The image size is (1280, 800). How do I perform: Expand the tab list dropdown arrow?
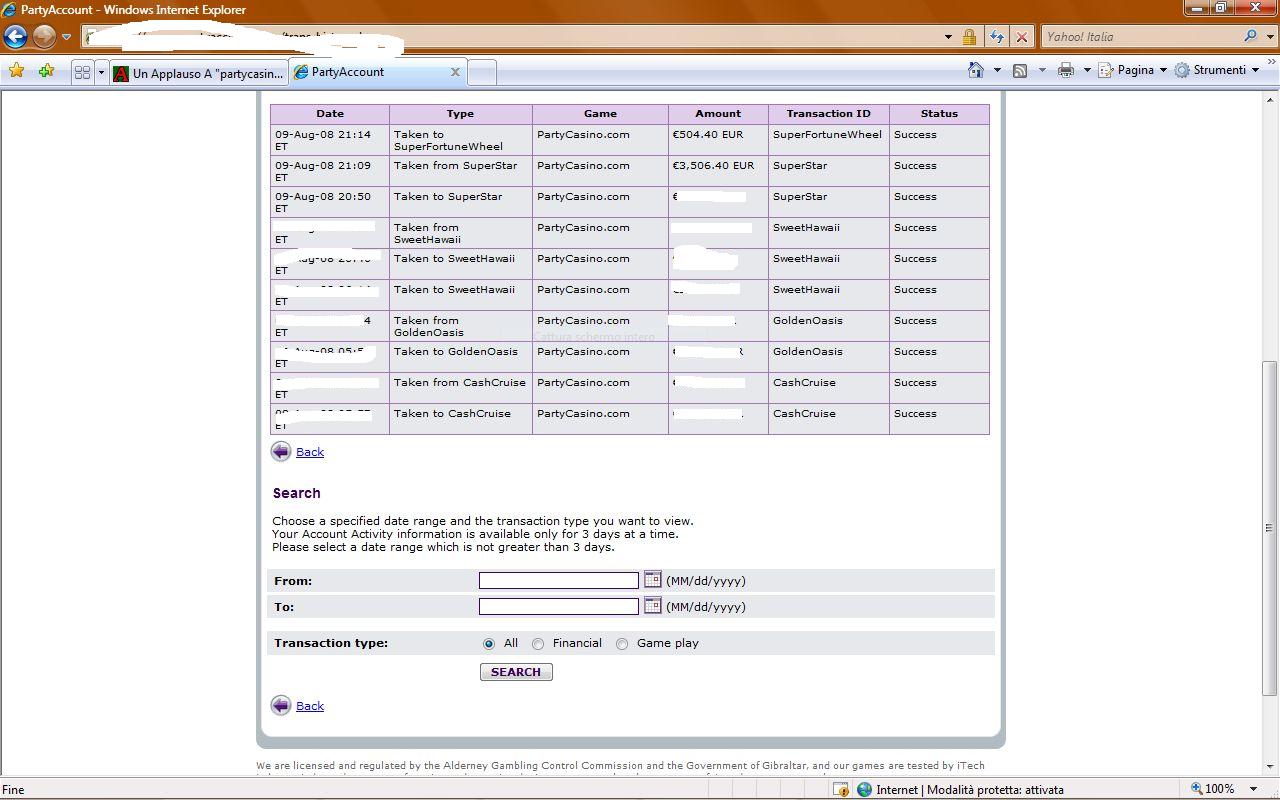[101, 72]
